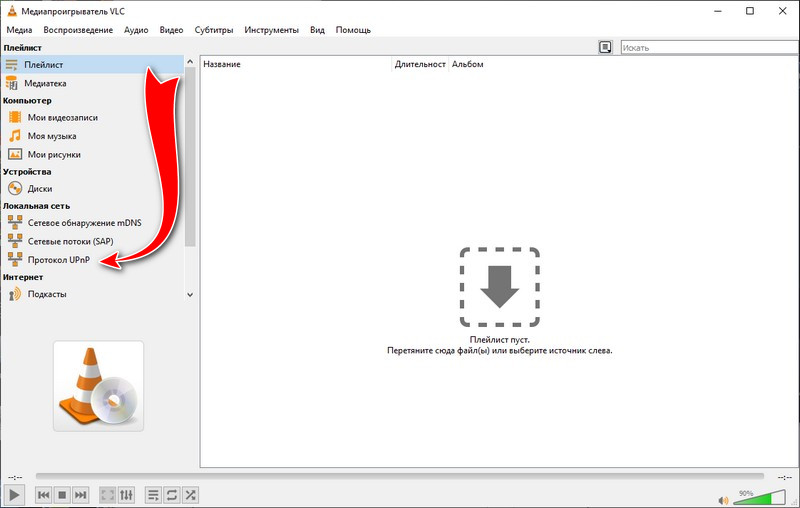Open the Помощь menu

[353, 30]
